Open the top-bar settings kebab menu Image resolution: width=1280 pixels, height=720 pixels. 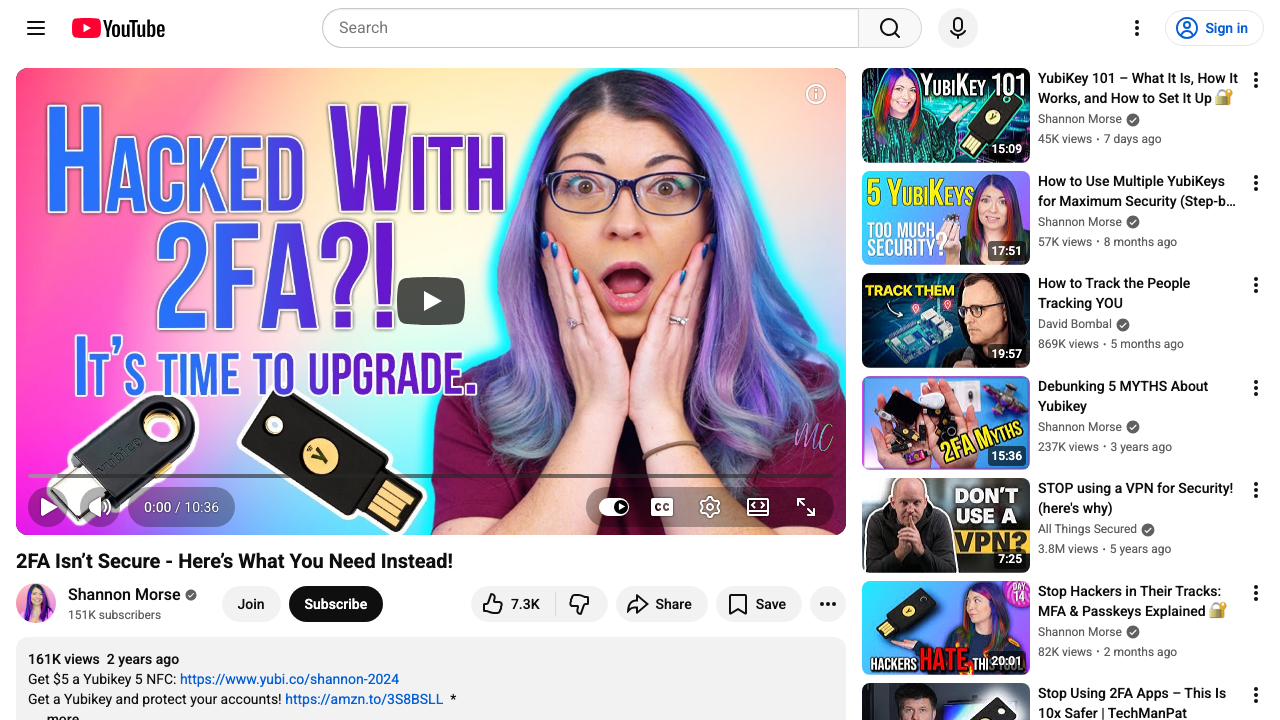1136,28
